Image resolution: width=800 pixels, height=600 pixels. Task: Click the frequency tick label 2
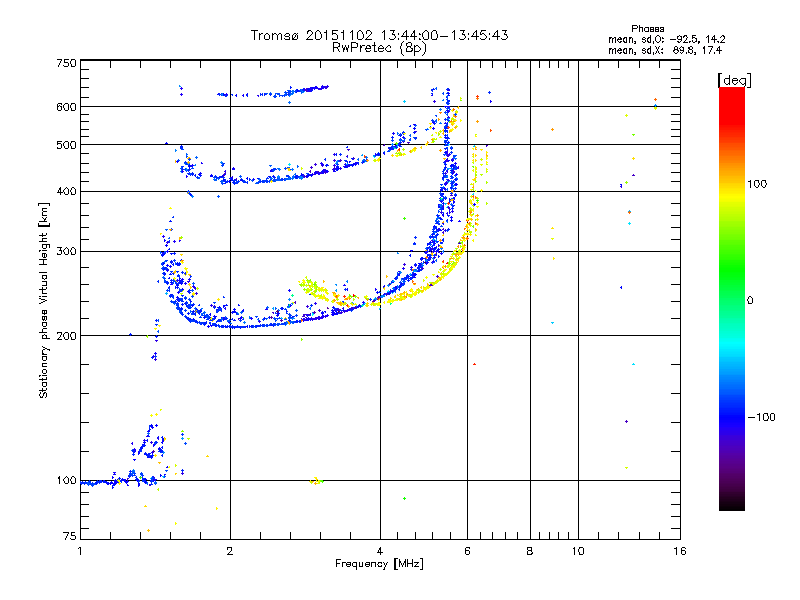[x=230, y=551]
